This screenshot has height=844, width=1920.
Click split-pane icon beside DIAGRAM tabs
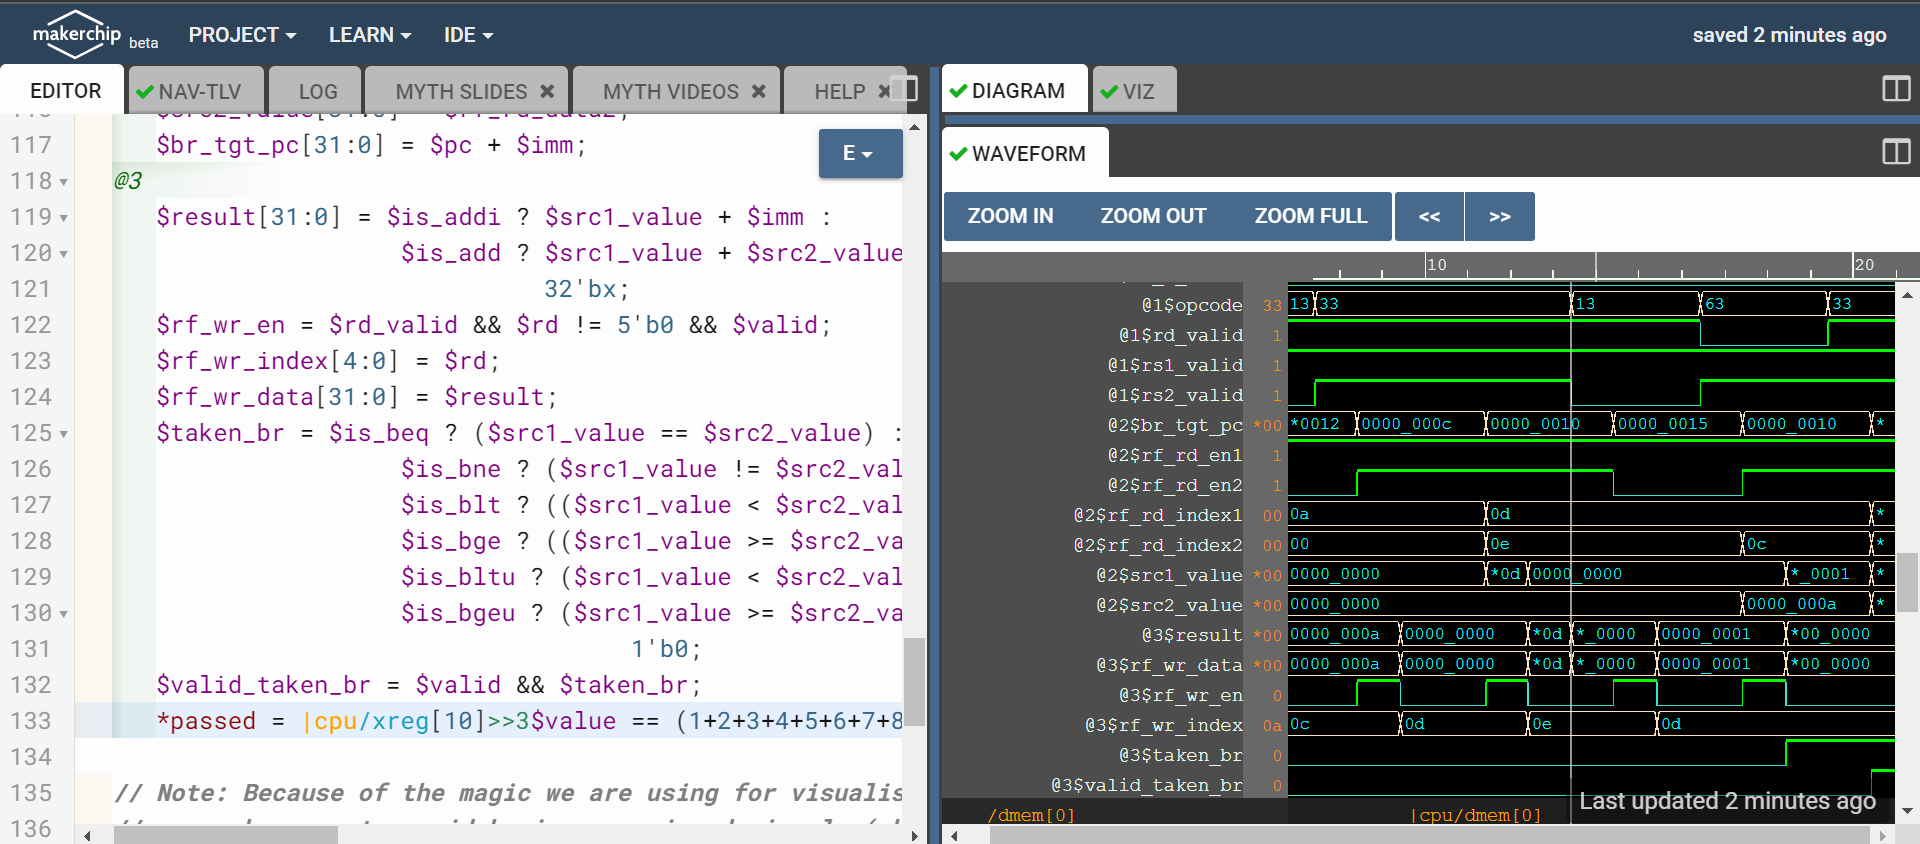pyautogui.click(x=1896, y=89)
